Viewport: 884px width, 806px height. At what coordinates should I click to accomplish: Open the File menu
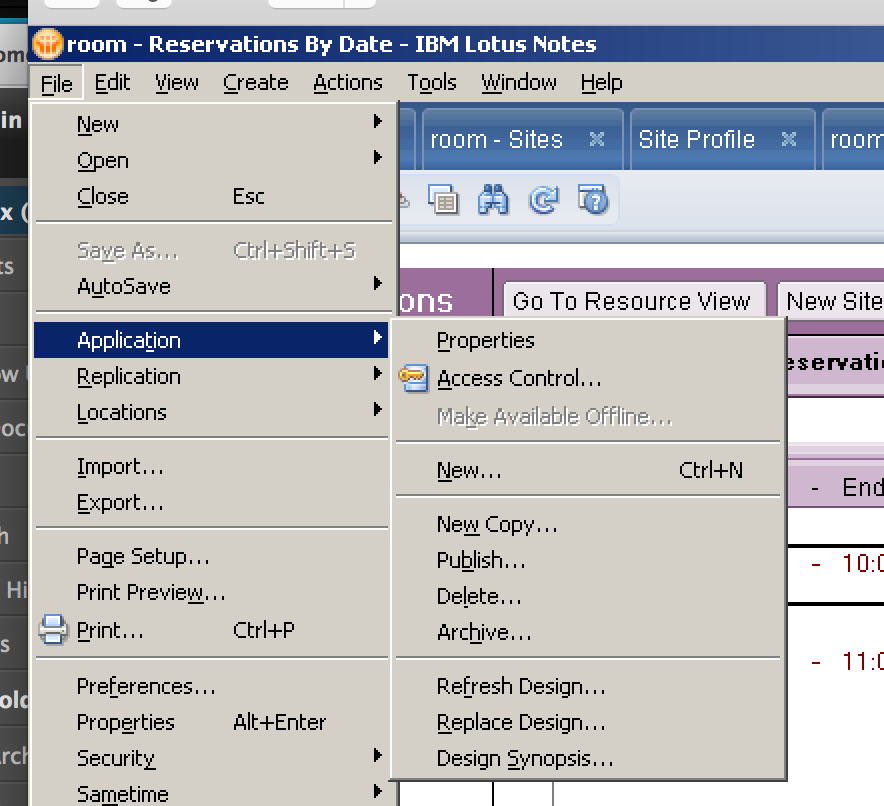tap(56, 83)
